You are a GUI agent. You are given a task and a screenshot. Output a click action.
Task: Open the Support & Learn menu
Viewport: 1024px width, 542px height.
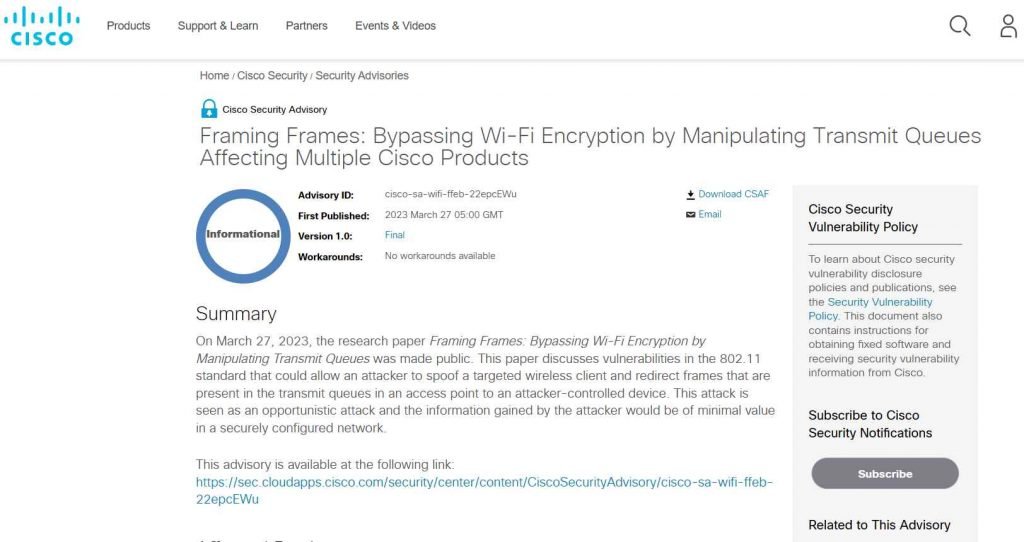point(218,25)
